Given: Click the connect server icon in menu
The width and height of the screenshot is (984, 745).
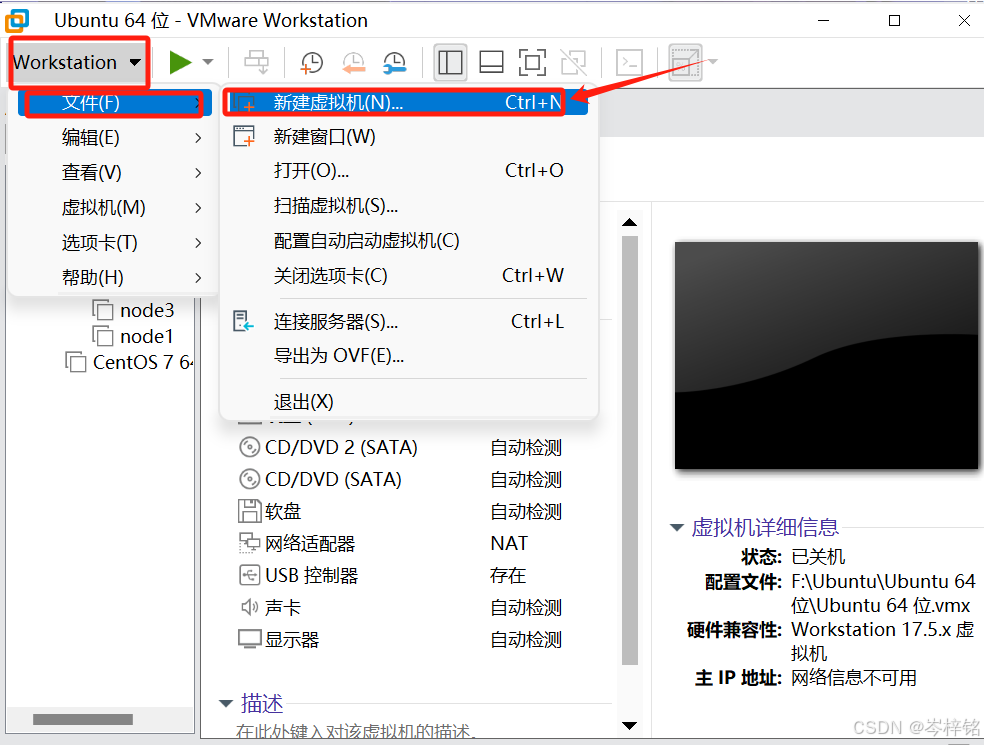Looking at the screenshot, I should tap(243, 321).
